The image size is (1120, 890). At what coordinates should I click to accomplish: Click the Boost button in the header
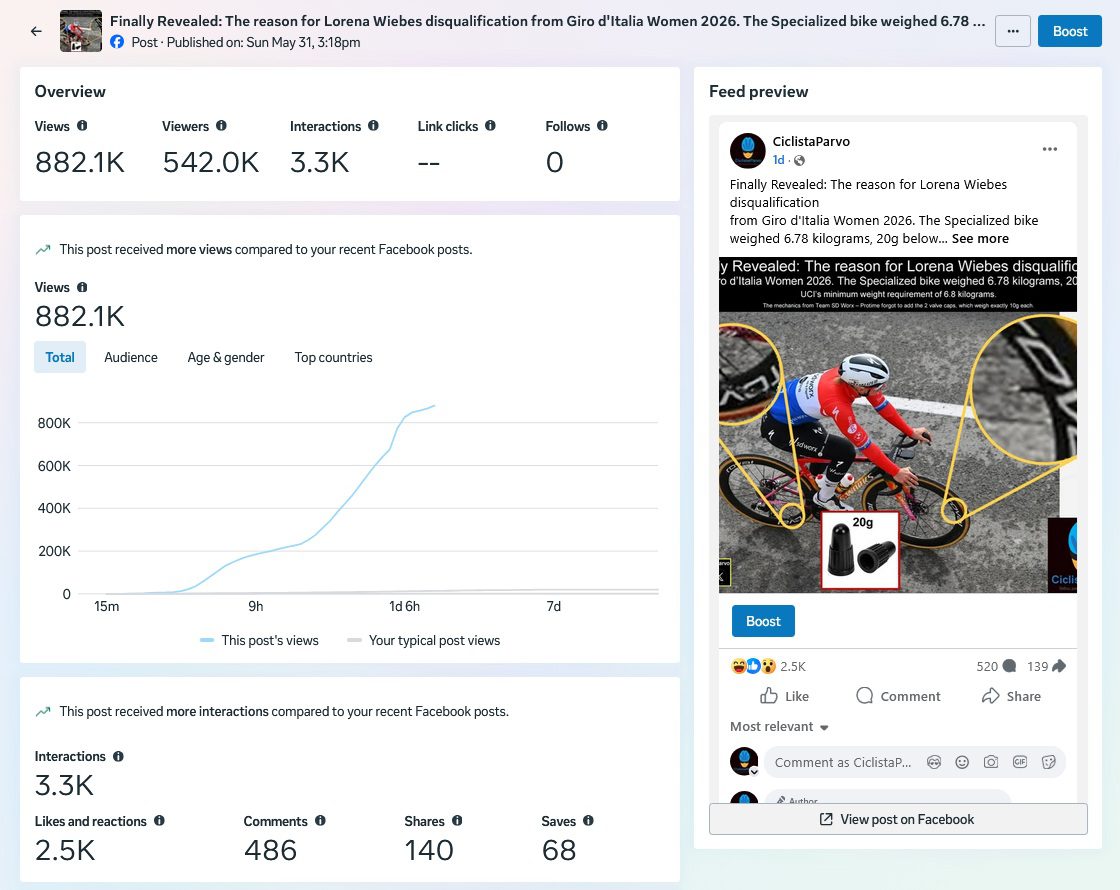[x=1069, y=31]
